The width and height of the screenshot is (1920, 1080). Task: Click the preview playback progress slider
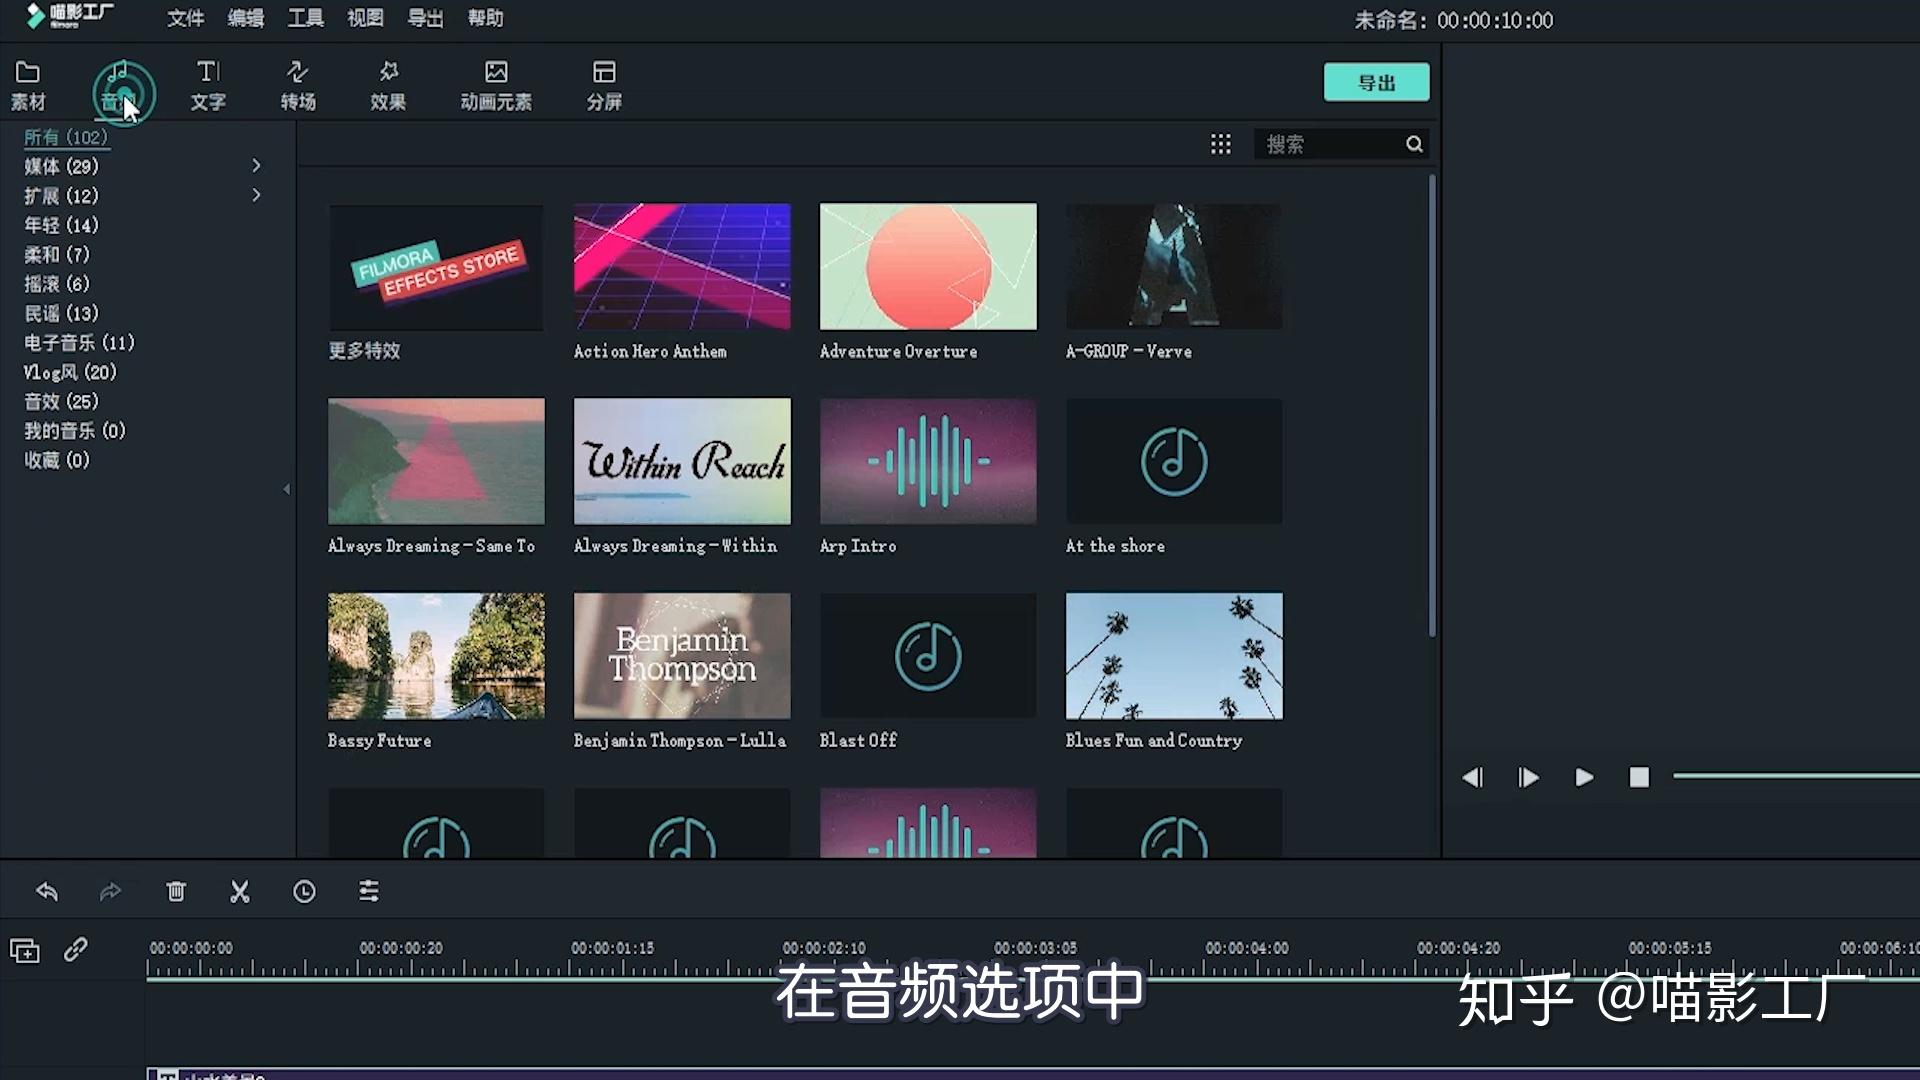(x=1796, y=776)
